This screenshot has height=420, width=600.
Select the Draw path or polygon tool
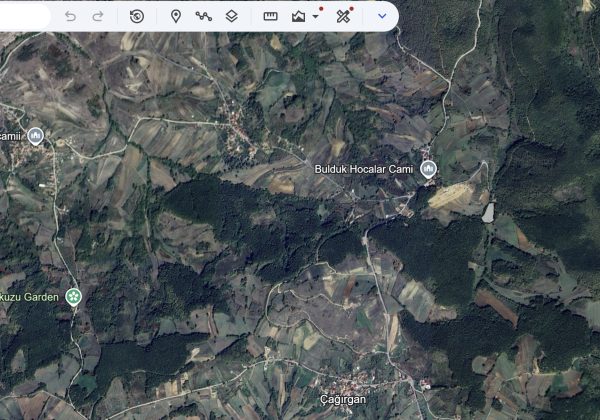click(x=204, y=16)
